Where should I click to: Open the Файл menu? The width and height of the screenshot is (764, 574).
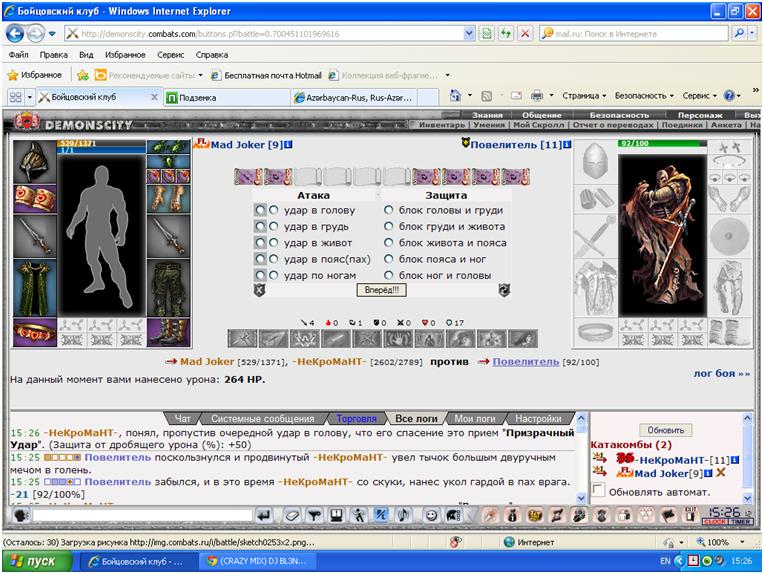pyautogui.click(x=19, y=55)
